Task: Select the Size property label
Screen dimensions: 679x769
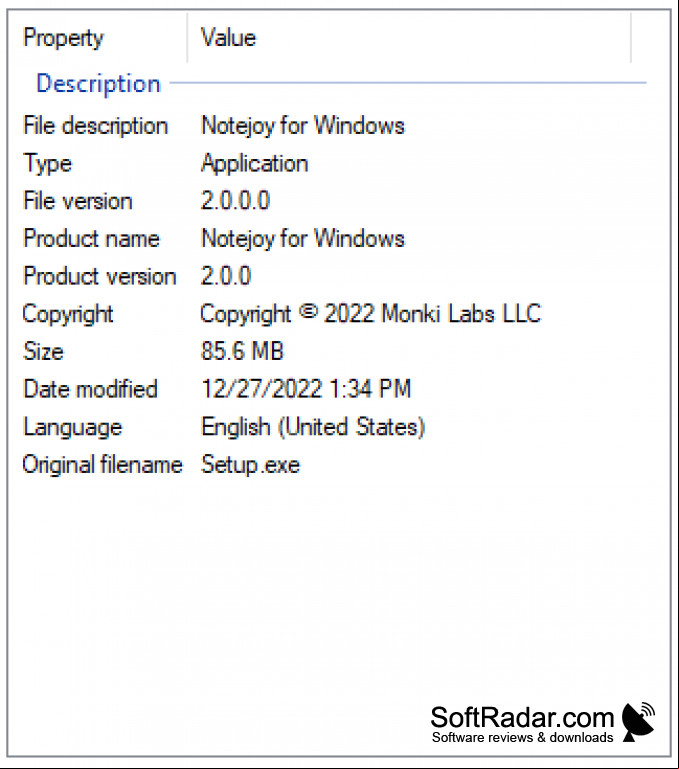Action: (x=43, y=352)
